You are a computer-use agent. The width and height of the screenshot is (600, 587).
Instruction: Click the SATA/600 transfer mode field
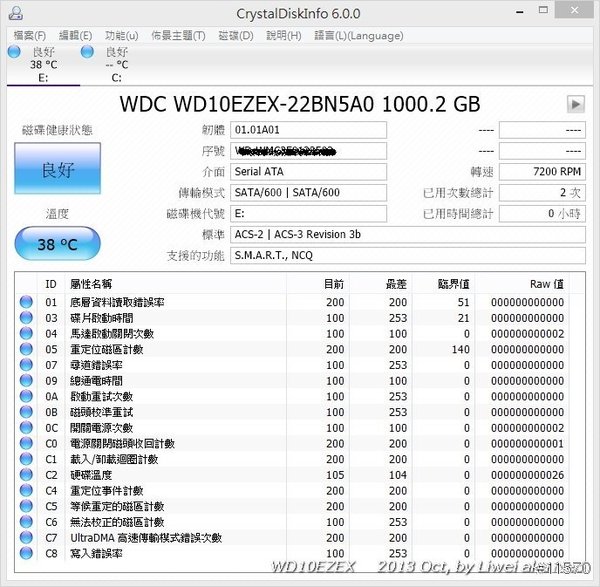pyautogui.click(x=308, y=192)
